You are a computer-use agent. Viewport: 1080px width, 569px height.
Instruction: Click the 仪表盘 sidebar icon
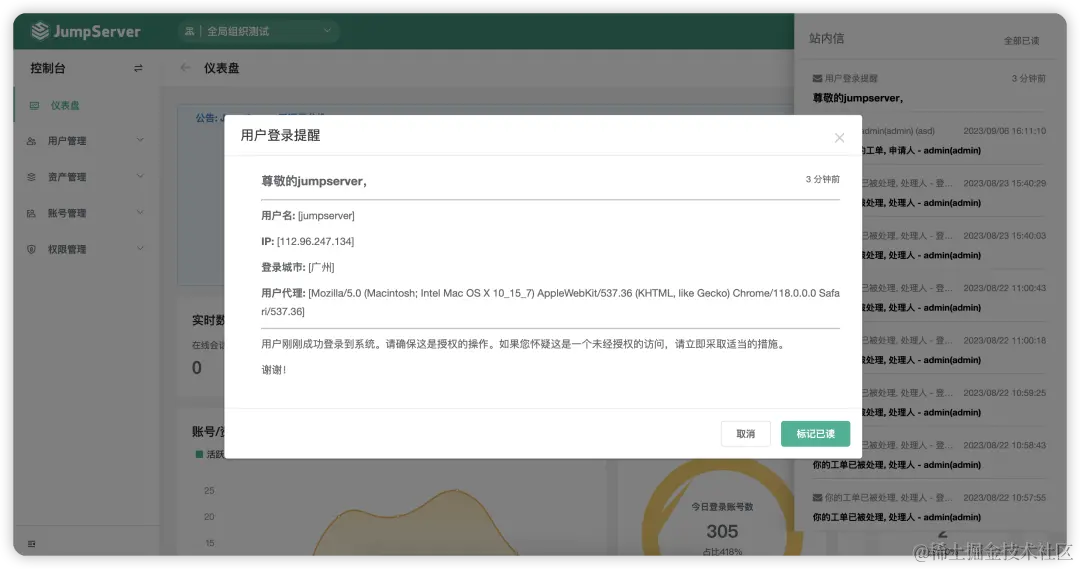tap(34, 105)
